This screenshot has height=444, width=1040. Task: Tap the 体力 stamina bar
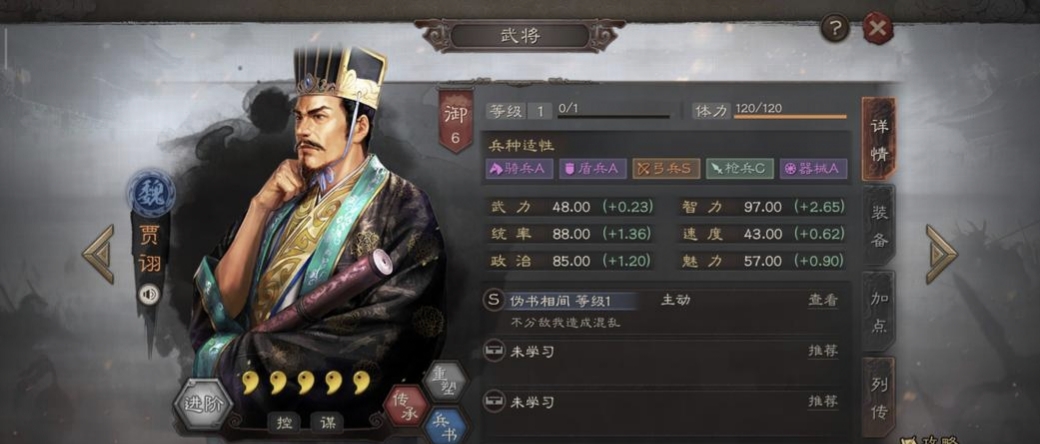pyautogui.click(x=790, y=117)
